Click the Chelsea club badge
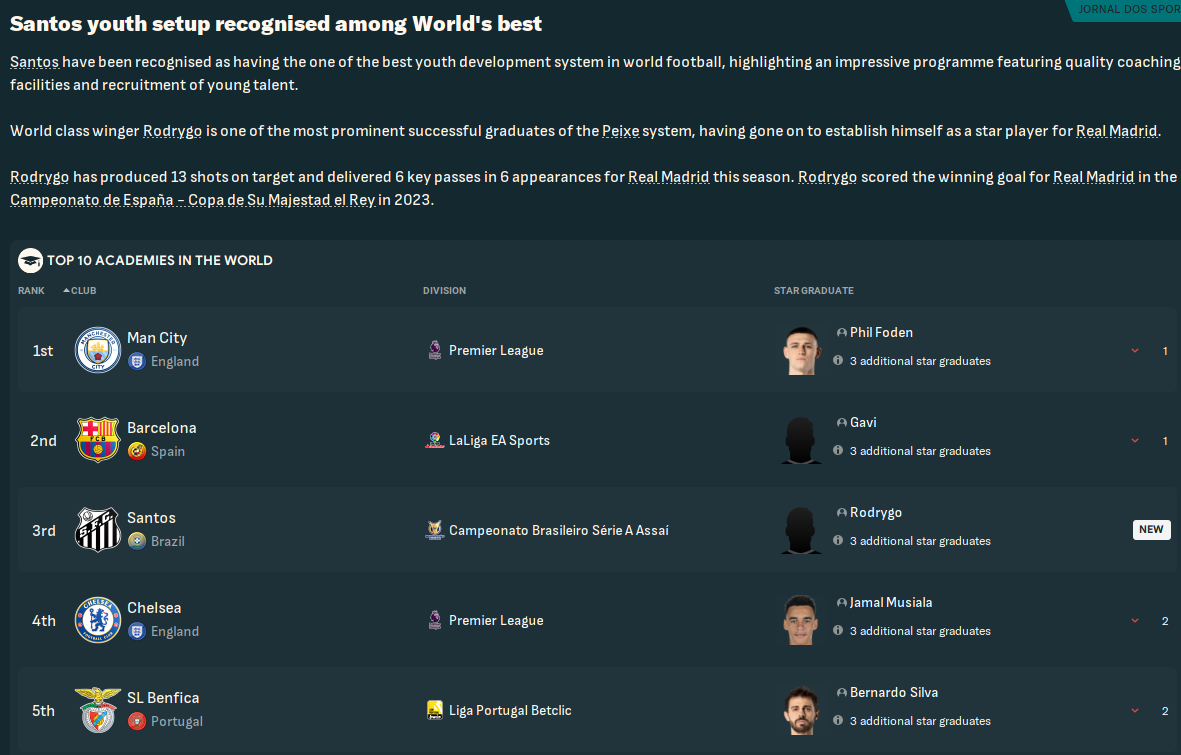Viewport: 1181px width, 755px height. [97, 620]
